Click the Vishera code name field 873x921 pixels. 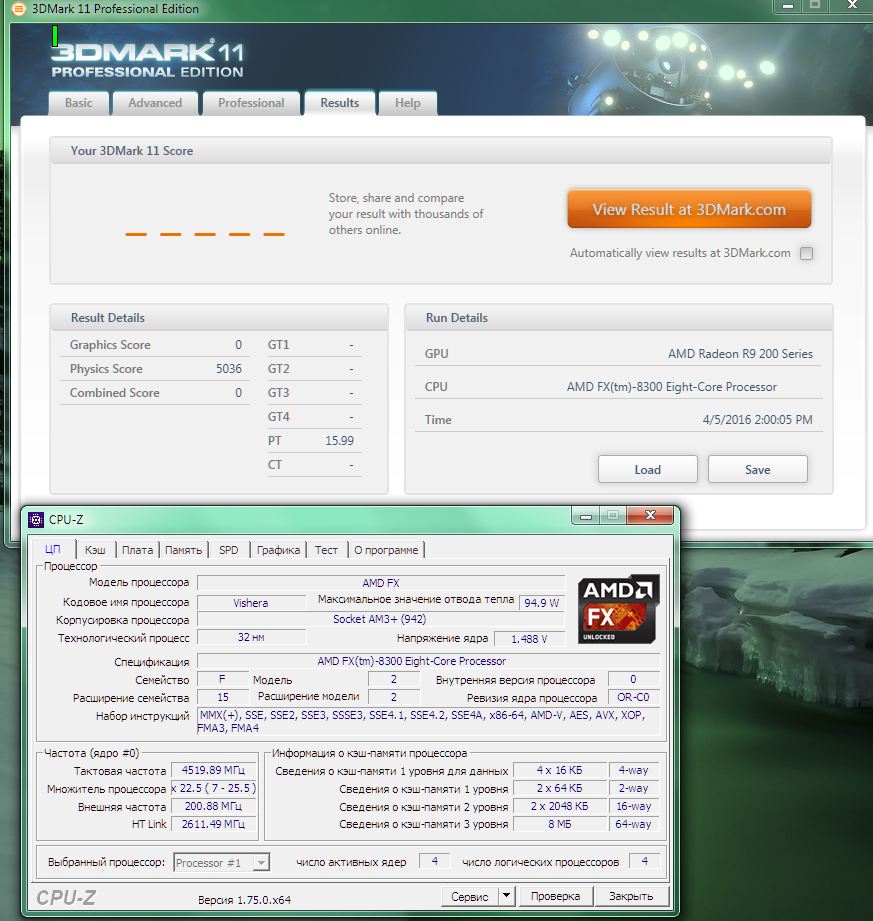coord(251,603)
